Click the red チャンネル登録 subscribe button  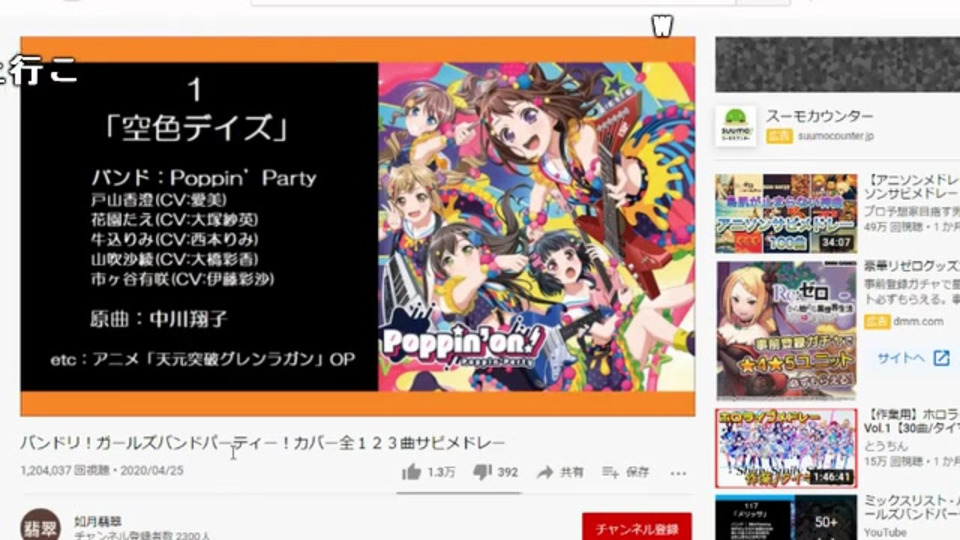click(637, 527)
